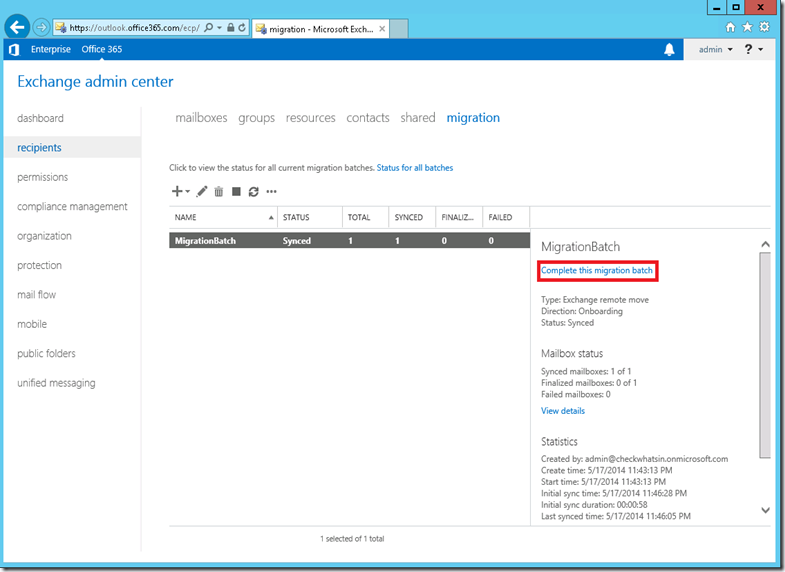
Task: Click the refresh icon in address bar
Action: point(242,28)
